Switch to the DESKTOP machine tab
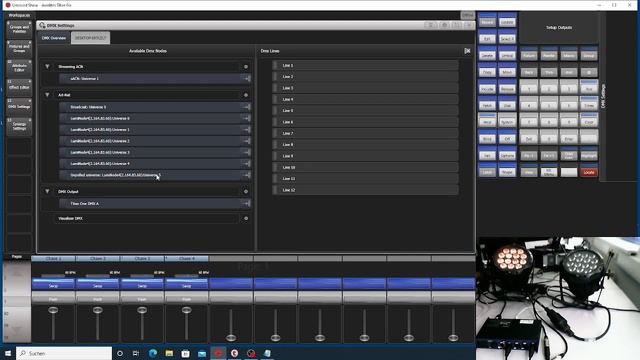Image resolution: width=640 pixels, height=360 pixels. pos(91,38)
